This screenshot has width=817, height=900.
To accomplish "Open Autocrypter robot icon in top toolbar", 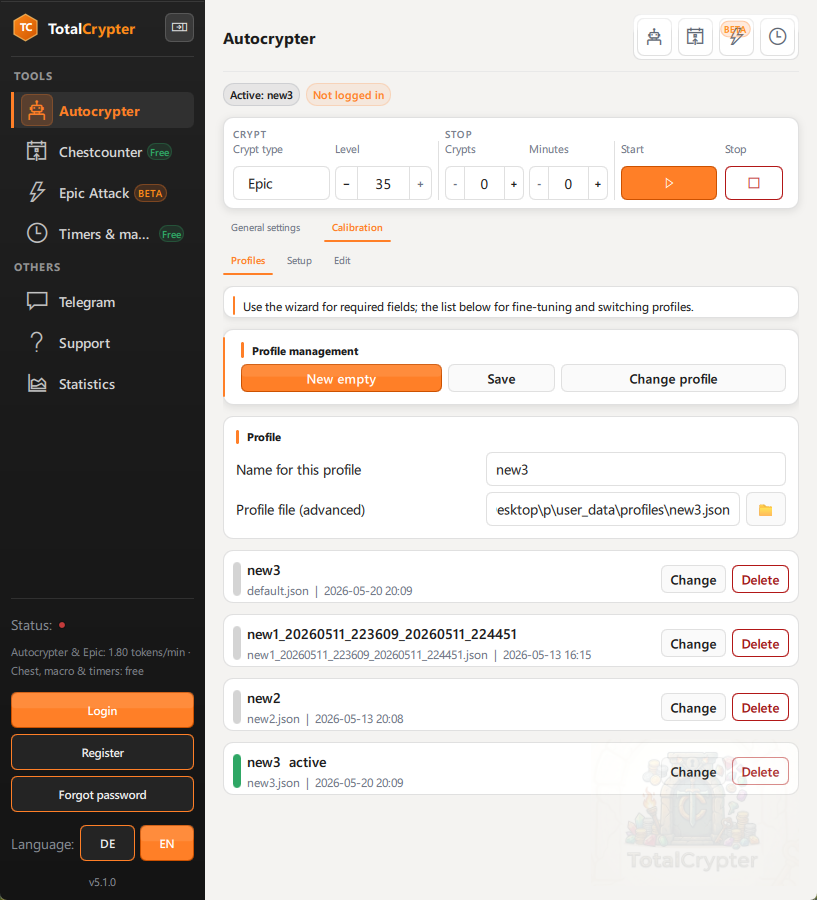I will click(654, 37).
